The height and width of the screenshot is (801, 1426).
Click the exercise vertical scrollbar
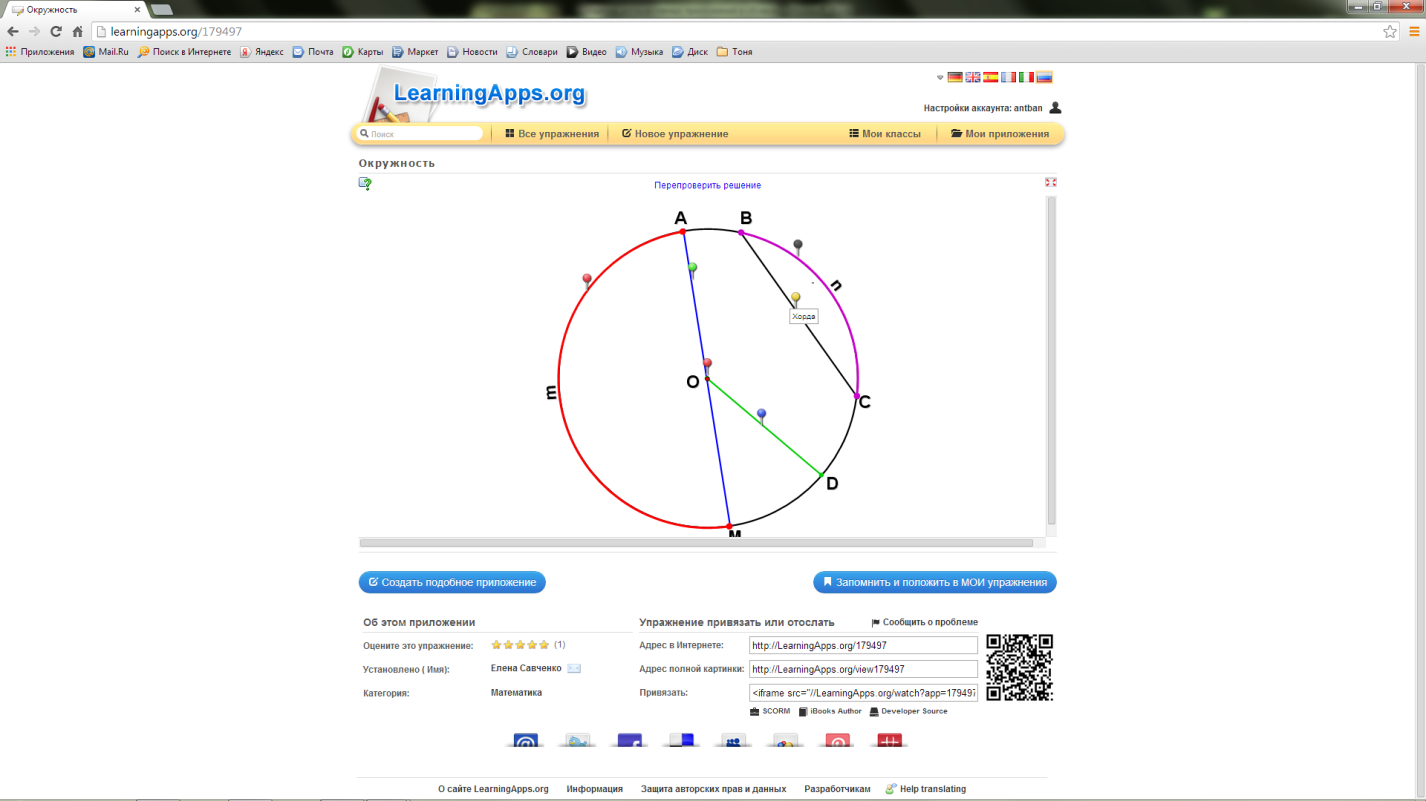click(x=1051, y=360)
